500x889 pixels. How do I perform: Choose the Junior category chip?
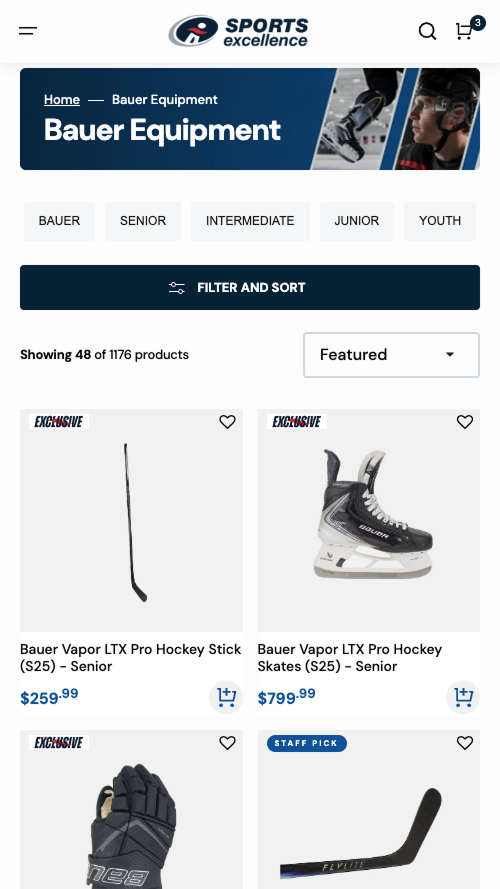(357, 221)
